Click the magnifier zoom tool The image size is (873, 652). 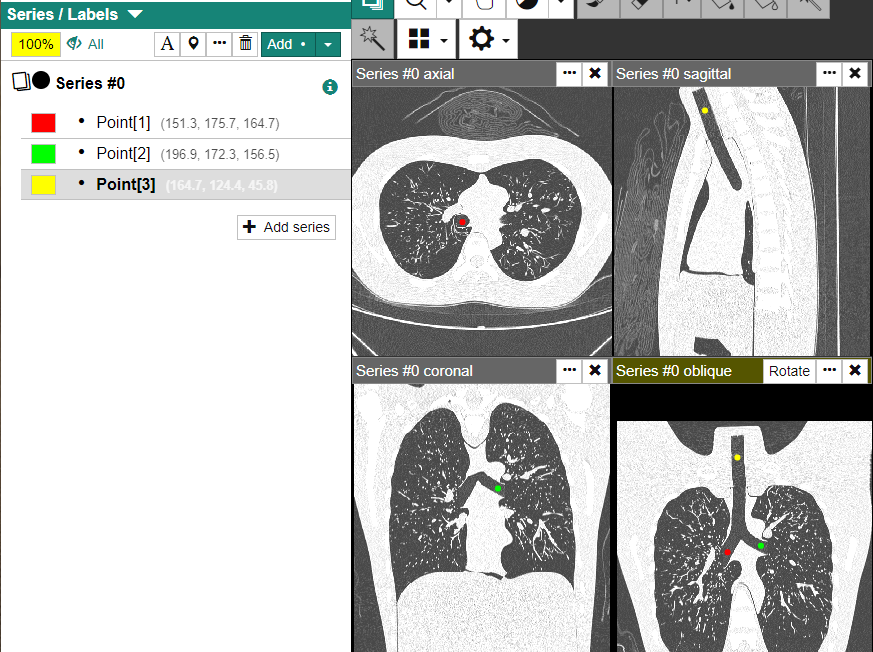click(415, 4)
